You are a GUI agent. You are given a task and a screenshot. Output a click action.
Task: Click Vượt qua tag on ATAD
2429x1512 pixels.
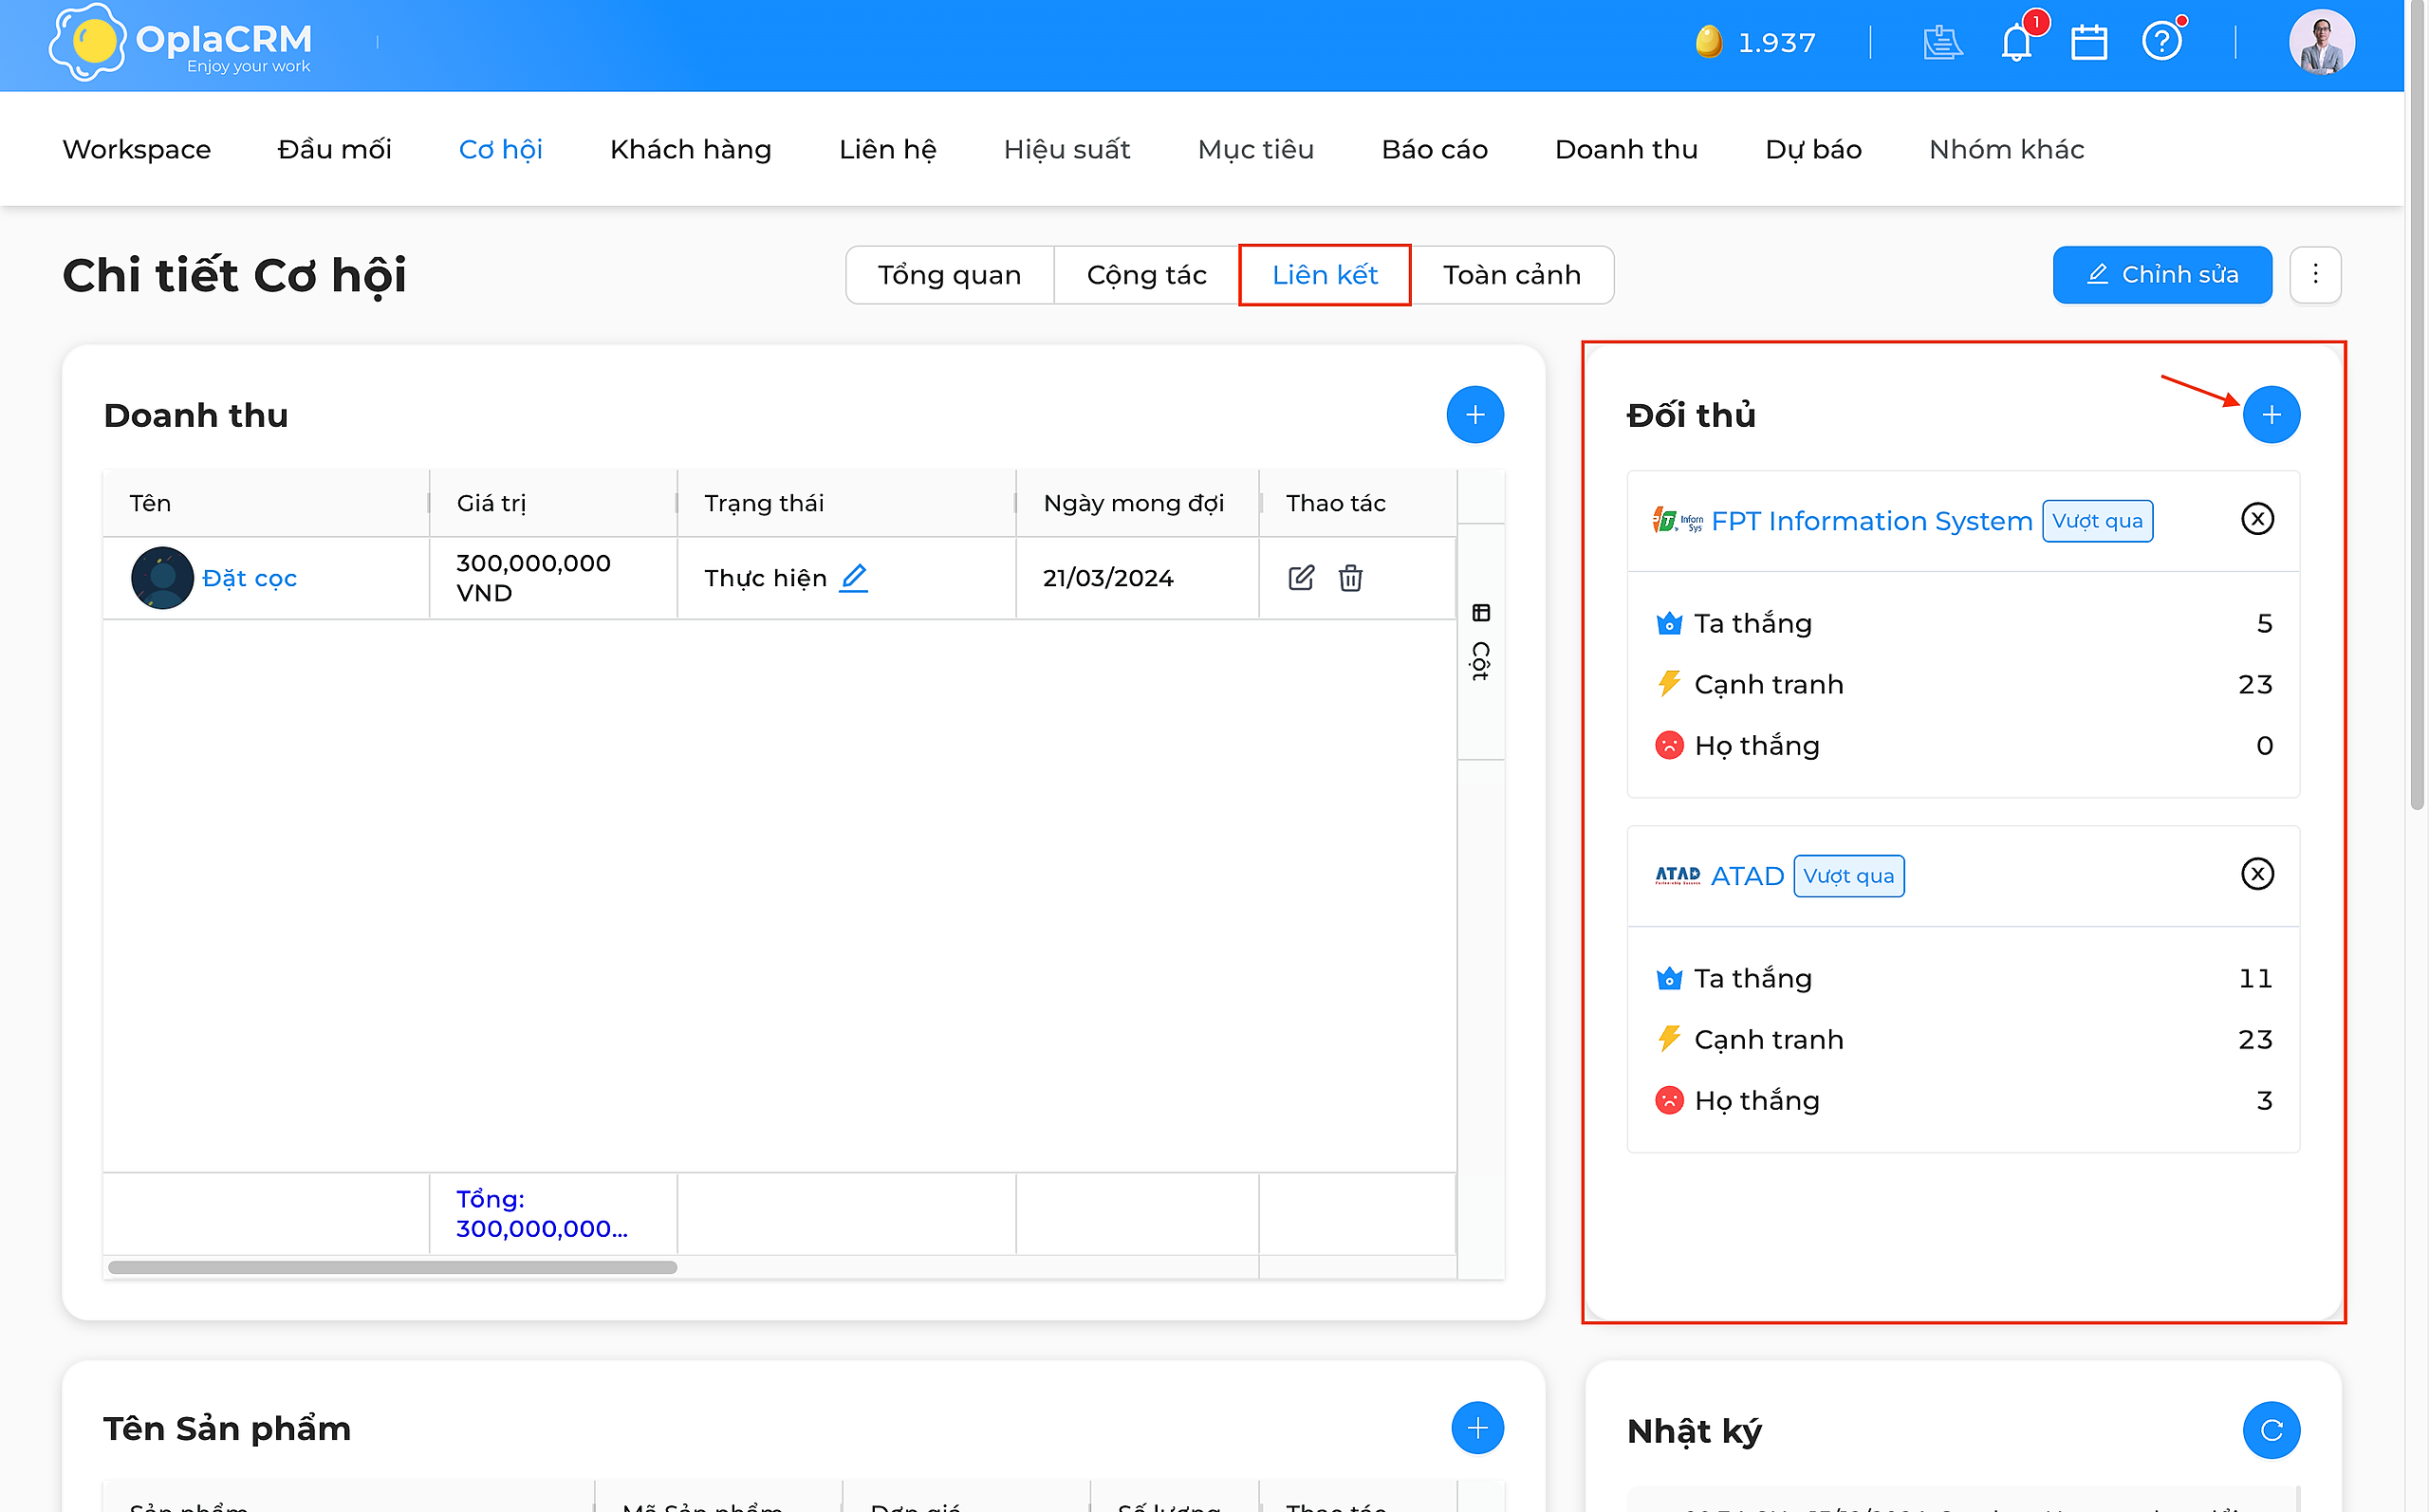coord(1848,875)
